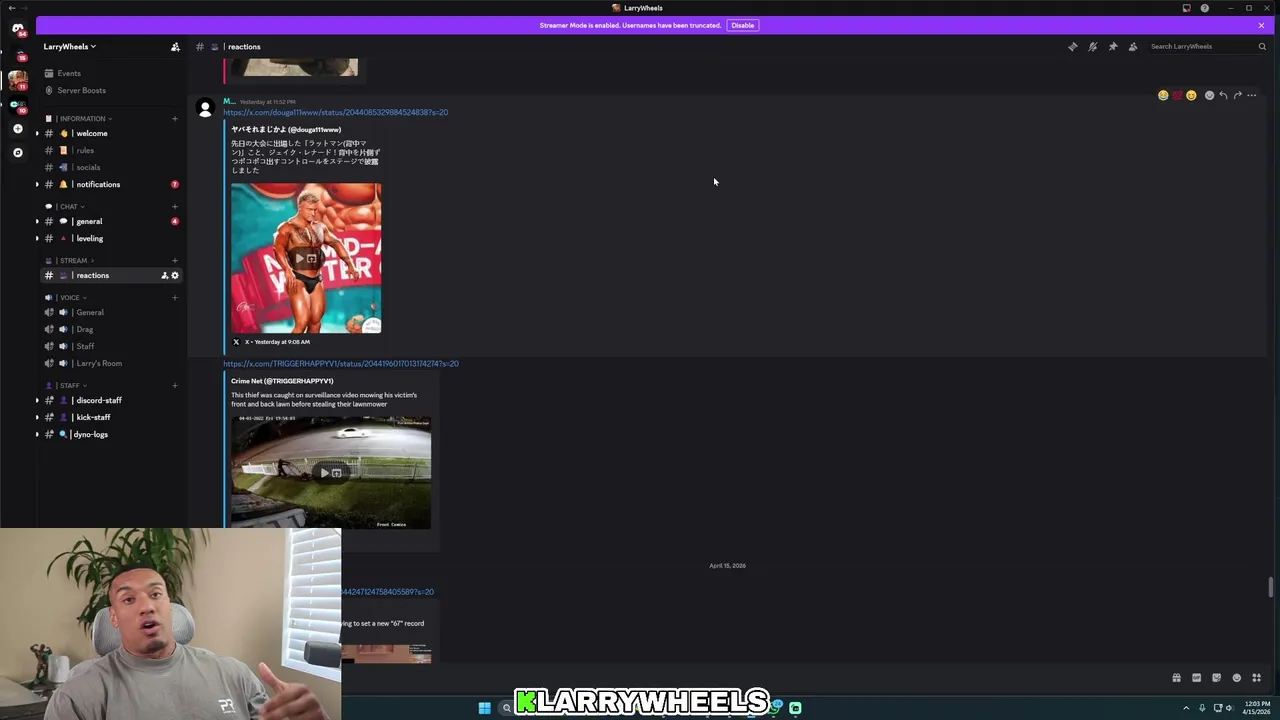The image size is (1280, 720).
Task: Toggle the member list icon
Action: (1133, 46)
